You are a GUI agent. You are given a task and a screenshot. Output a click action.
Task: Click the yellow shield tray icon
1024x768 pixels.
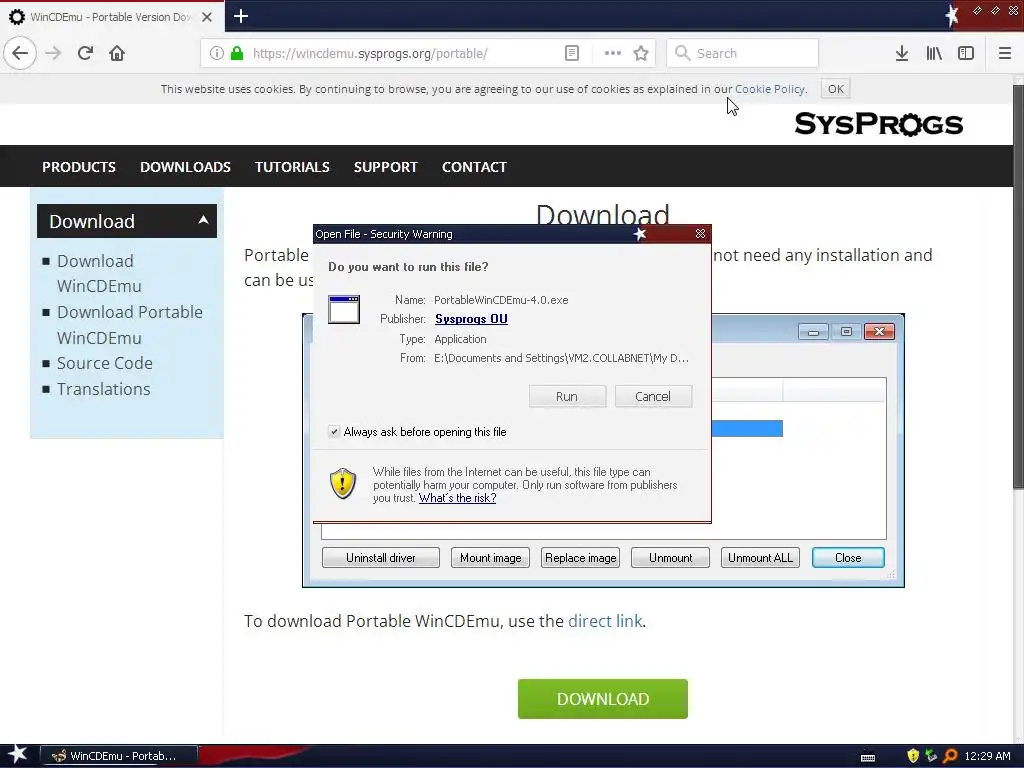click(x=913, y=756)
